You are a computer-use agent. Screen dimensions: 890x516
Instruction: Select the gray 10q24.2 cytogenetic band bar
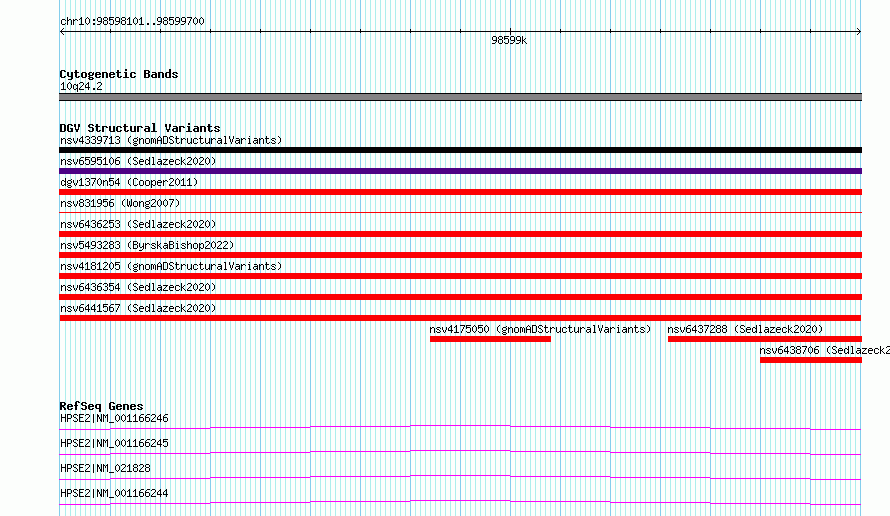point(460,97)
